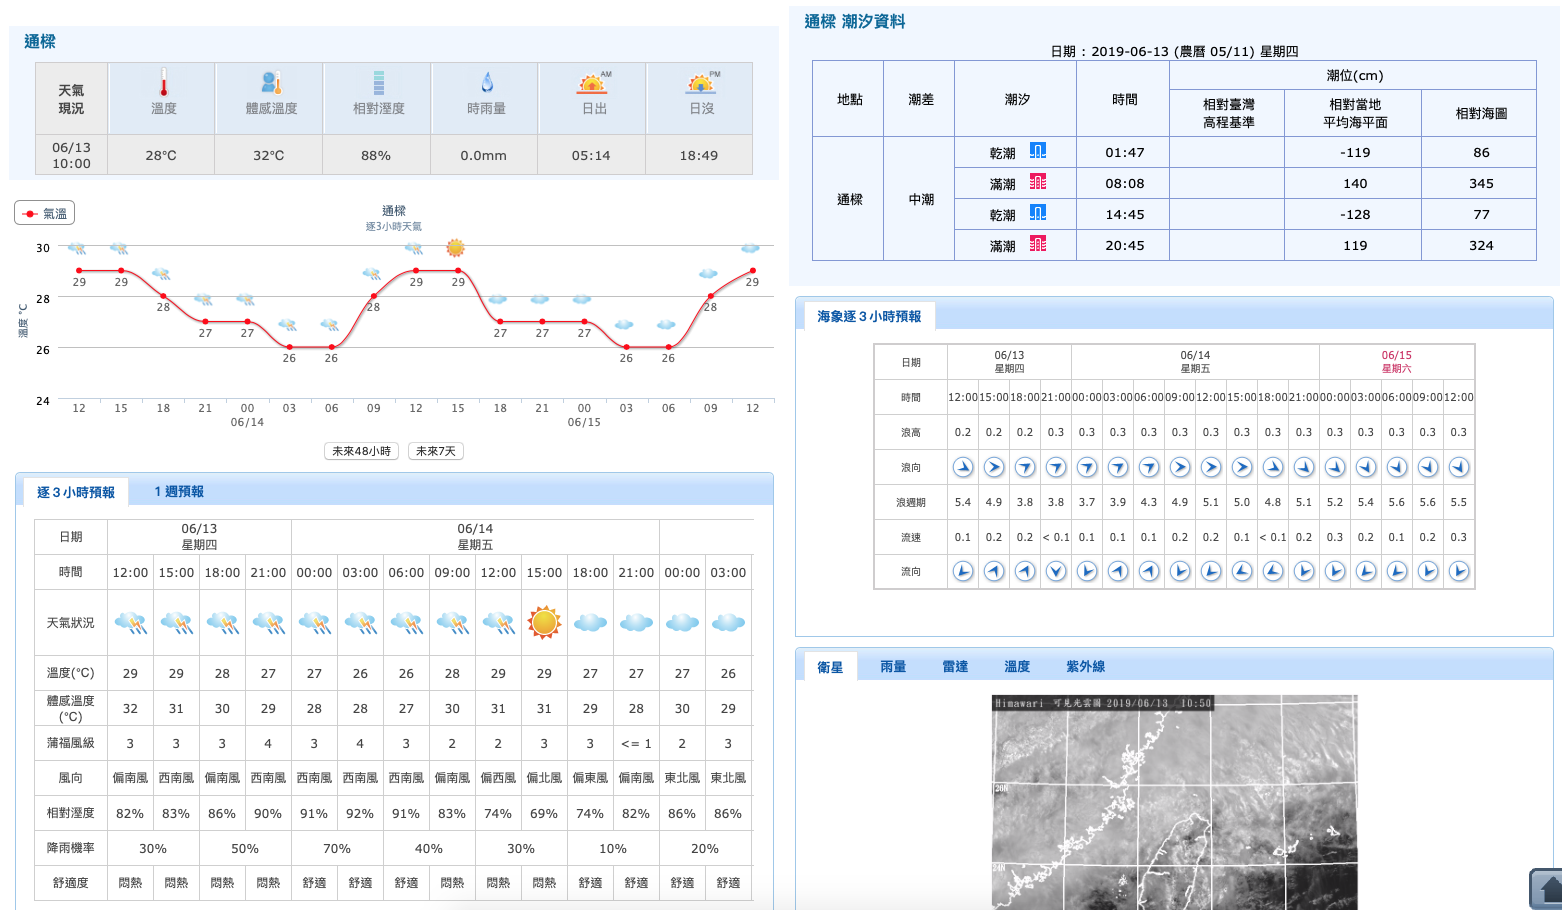Click the 0.0mm hourly rainfall value
The image size is (1562, 910).
484,155
